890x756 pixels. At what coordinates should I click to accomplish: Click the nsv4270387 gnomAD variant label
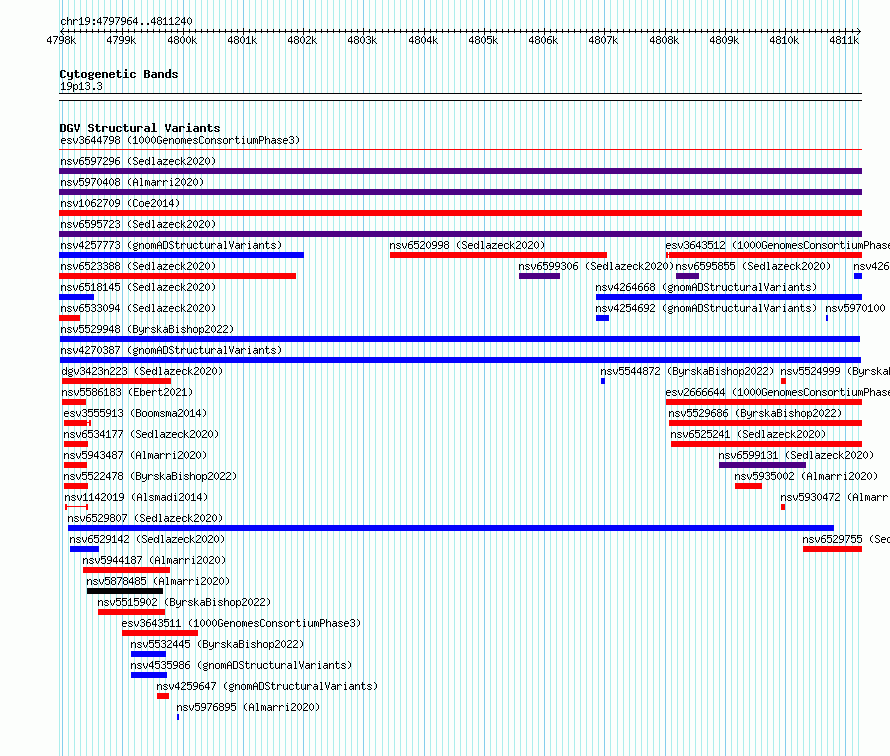[171, 350]
